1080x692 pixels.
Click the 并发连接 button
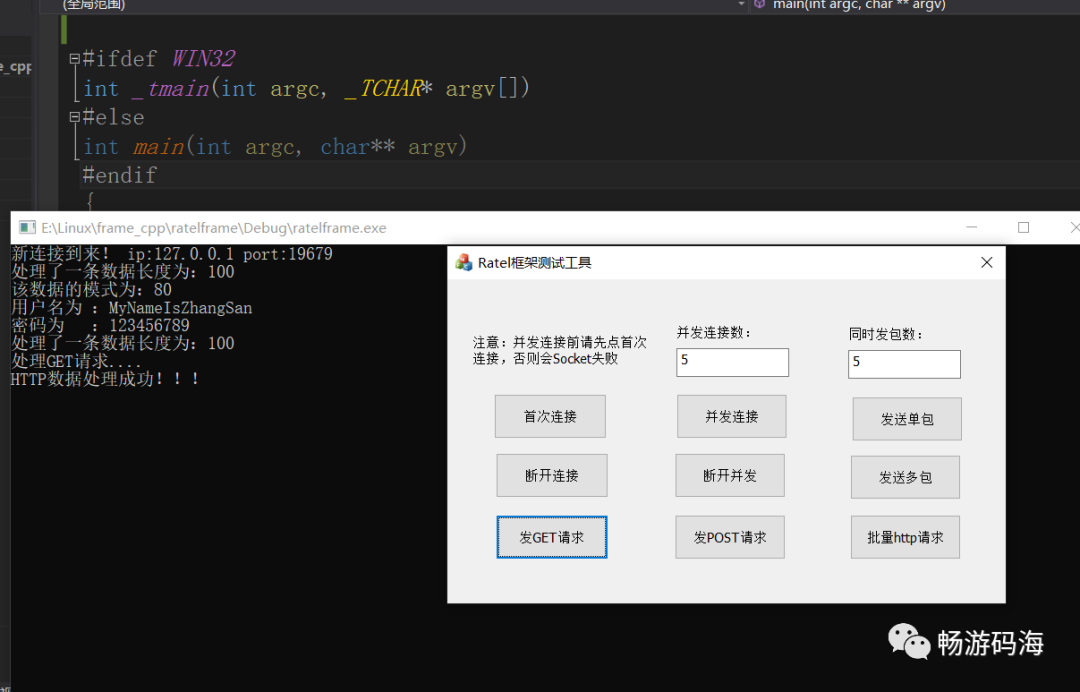731,417
